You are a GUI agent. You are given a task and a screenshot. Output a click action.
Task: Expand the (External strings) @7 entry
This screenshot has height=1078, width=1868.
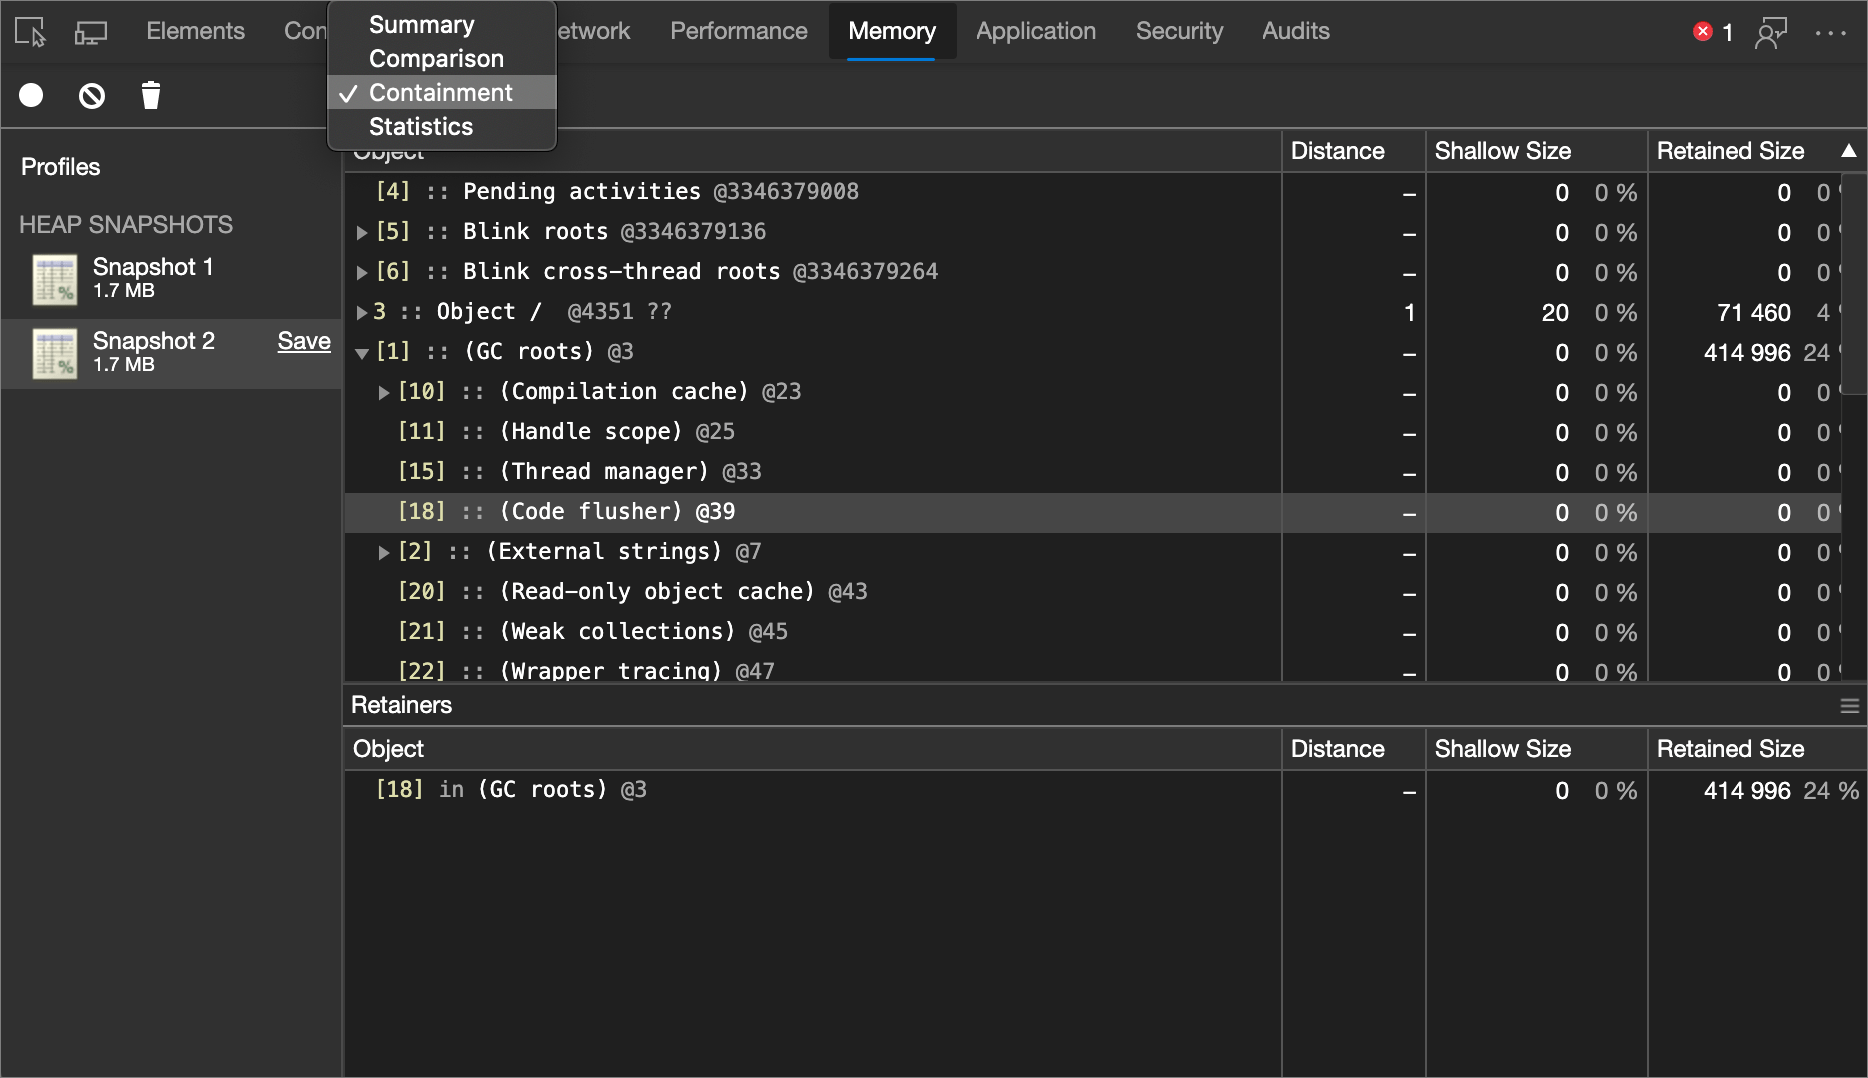384,551
